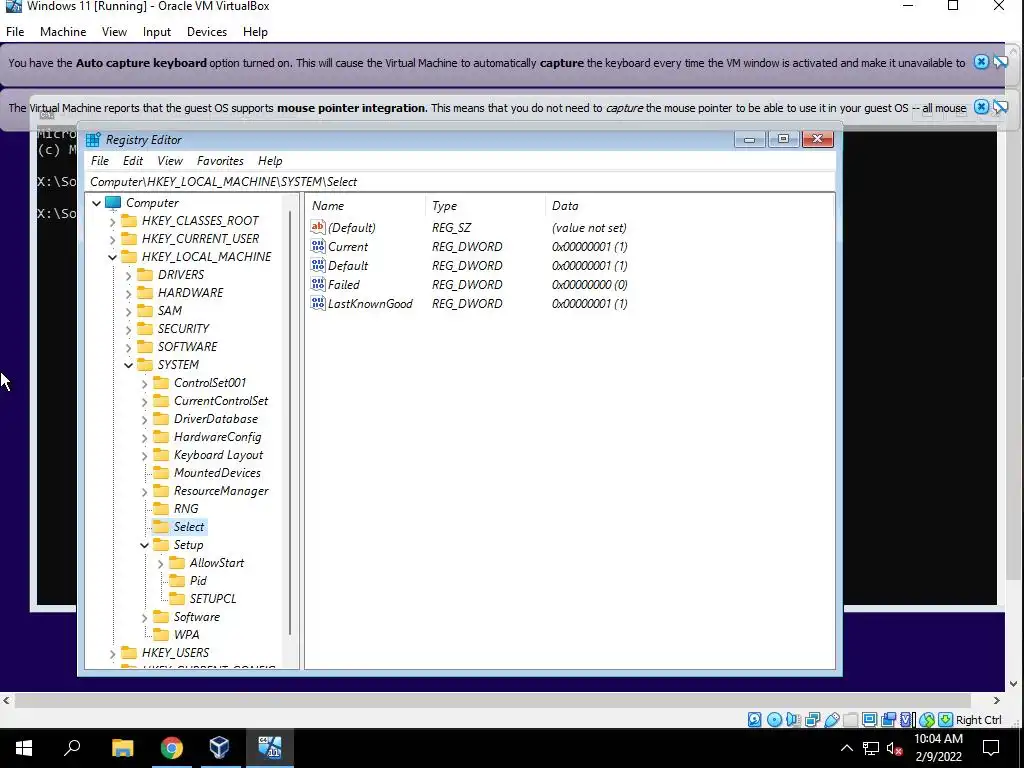Select the WPA key

point(186,634)
